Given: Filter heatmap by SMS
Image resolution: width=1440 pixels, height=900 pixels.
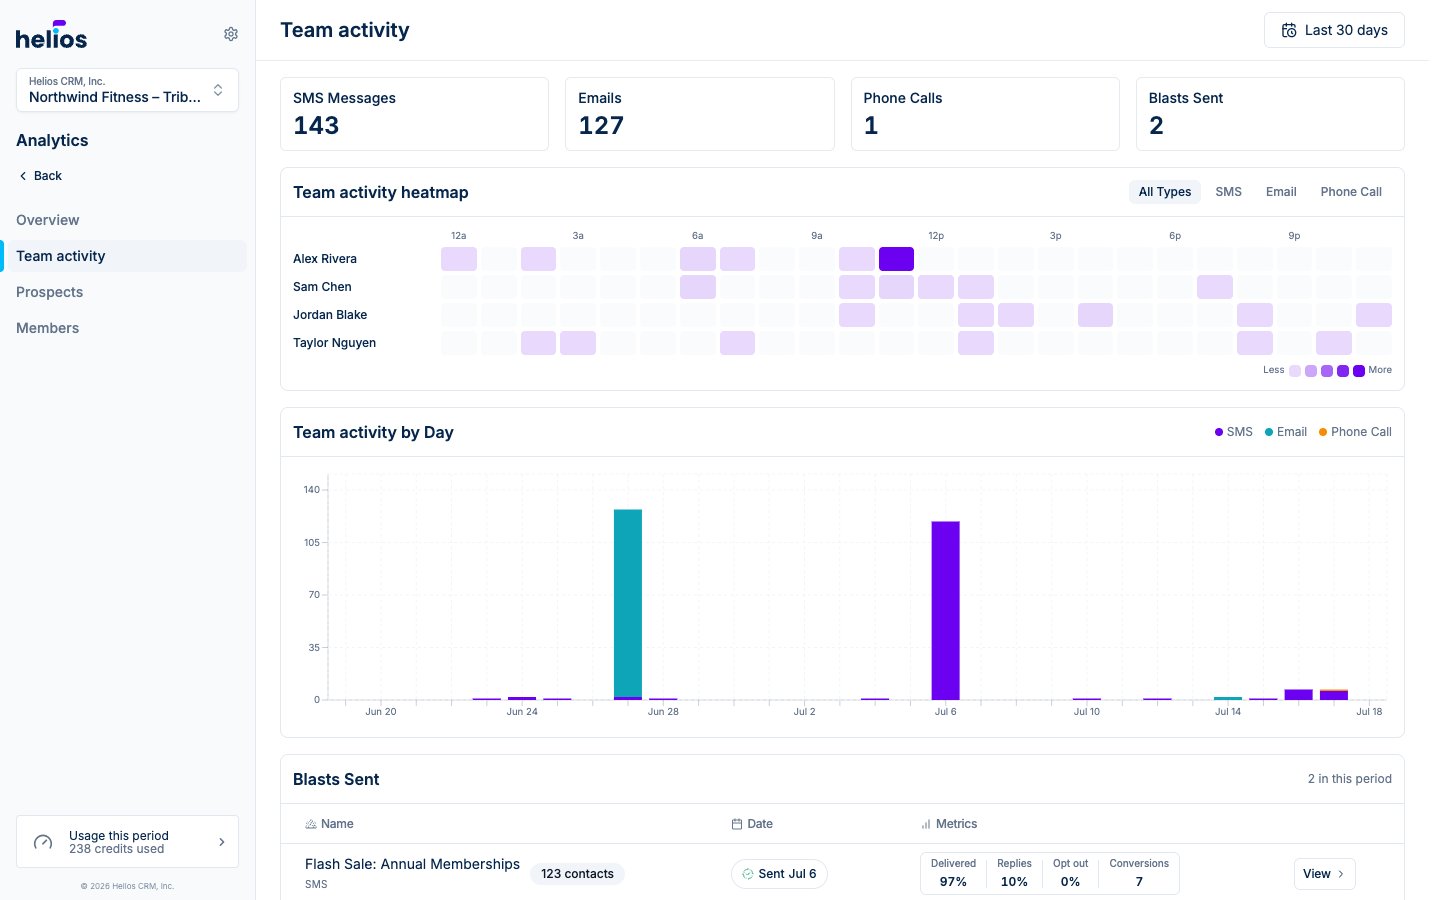Looking at the screenshot, I should [1228, 192].
